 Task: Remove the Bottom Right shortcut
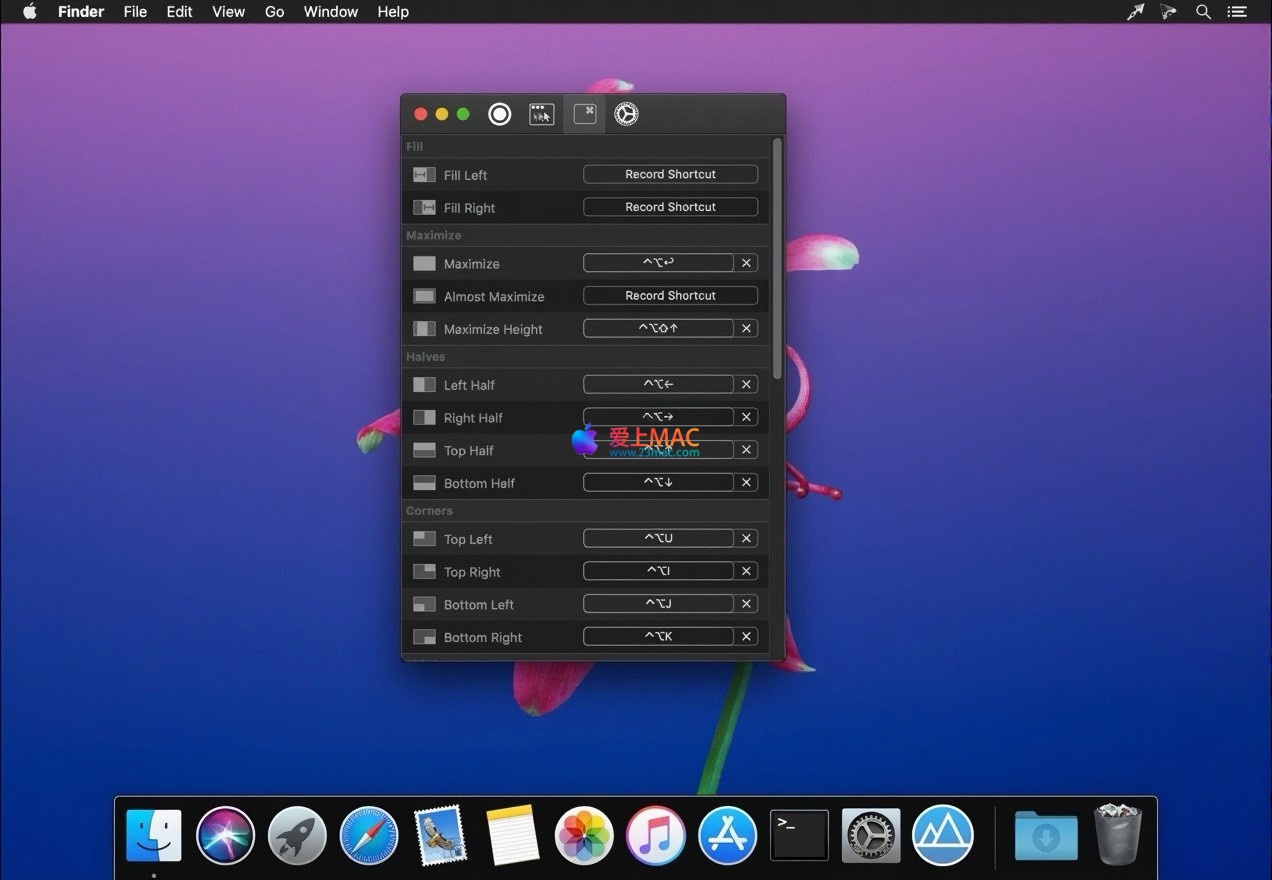coord(746,637)
